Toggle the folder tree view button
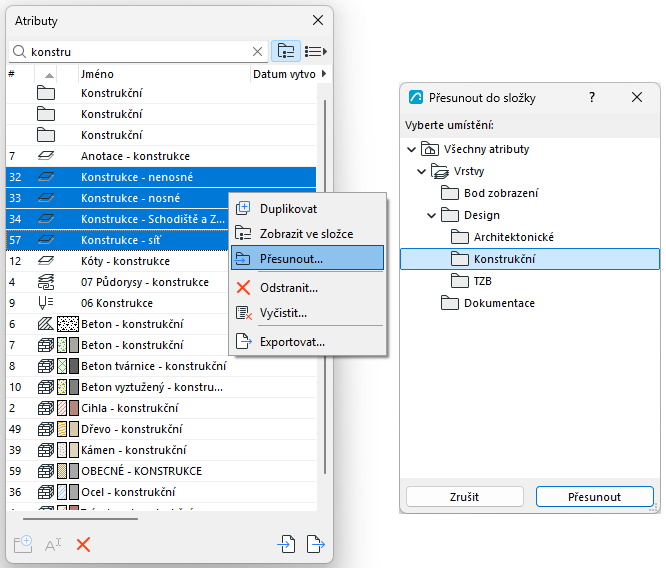666x568 pixels. pos(286,51)
